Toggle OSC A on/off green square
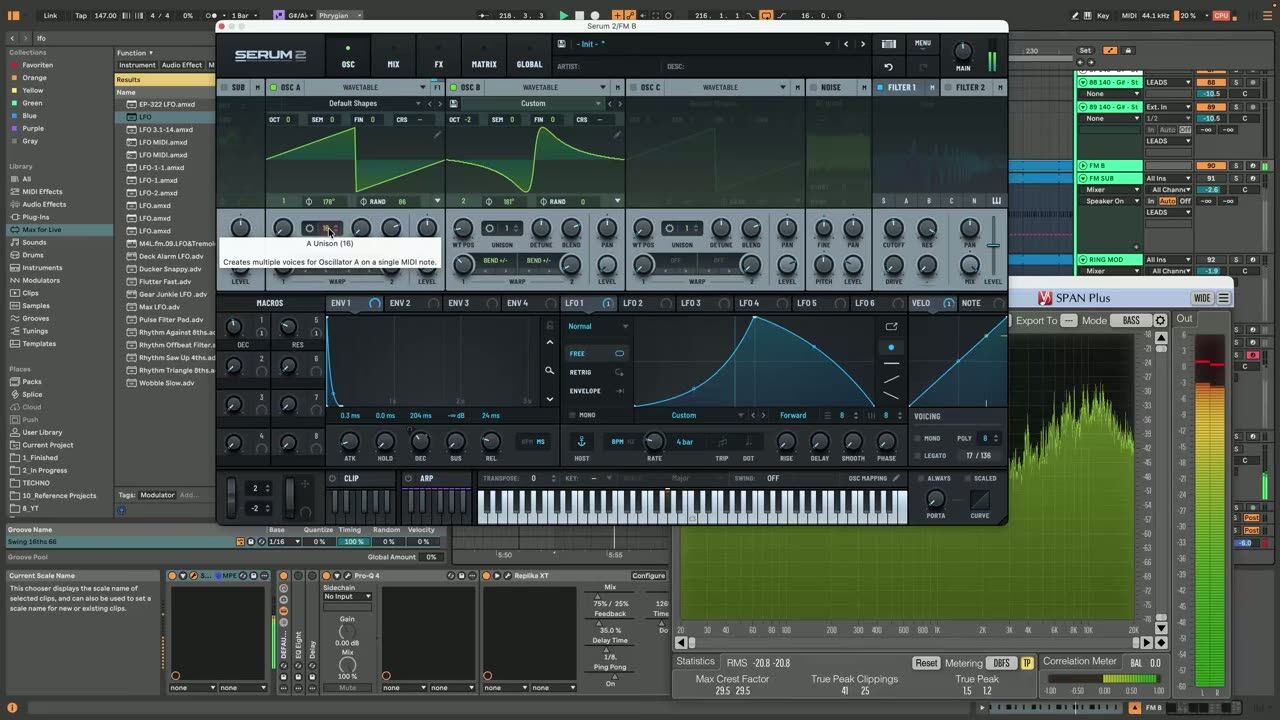The image size is (1280, 720). click(273, 88)
